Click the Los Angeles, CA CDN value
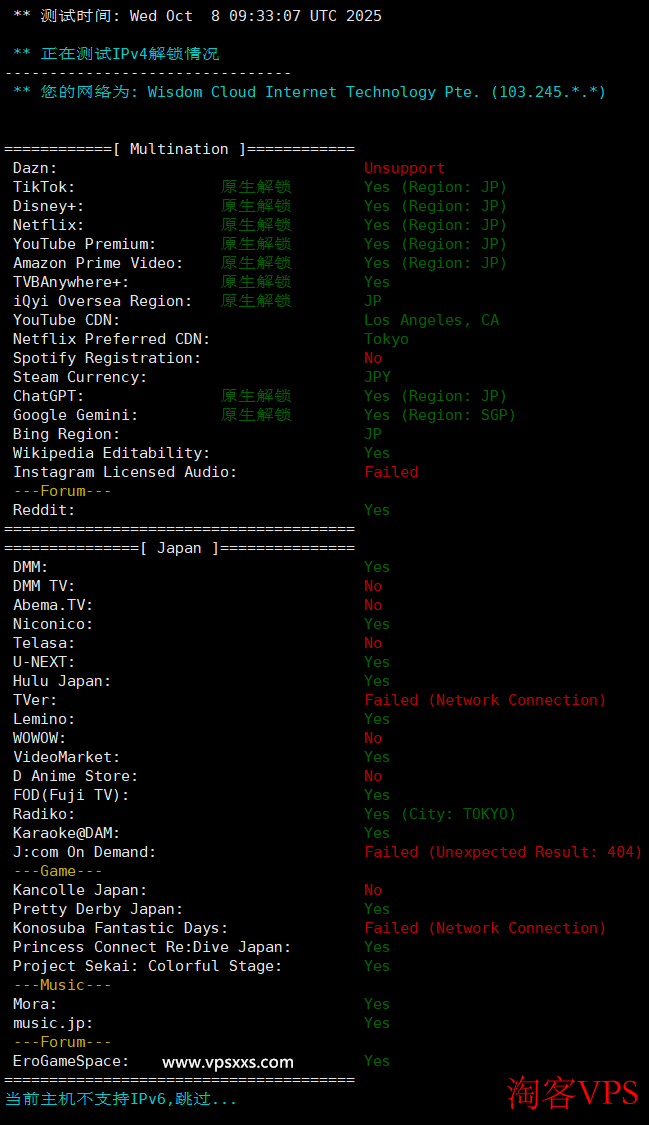The width and height of the screenshot is (649, 1125). [x=431, y=320]
